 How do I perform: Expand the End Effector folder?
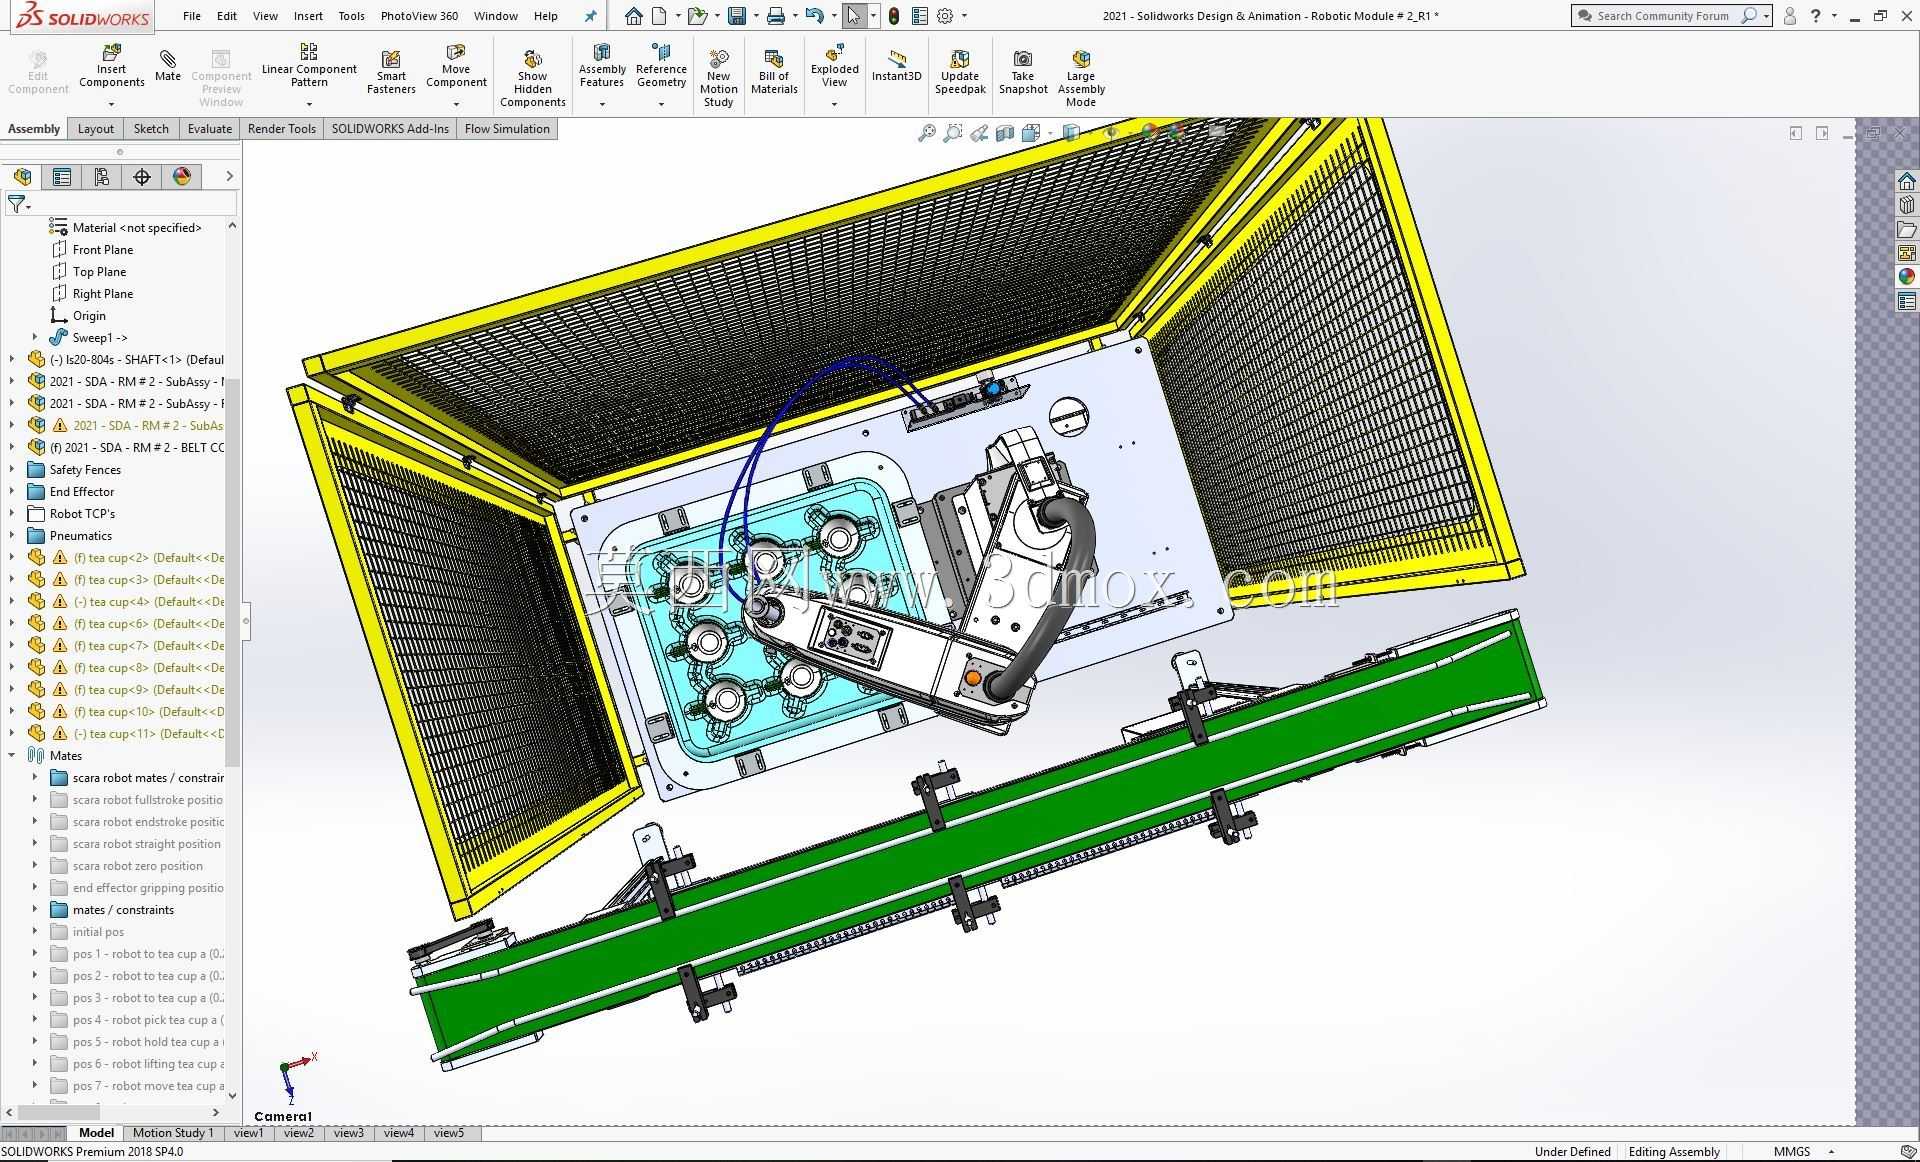click(x=12, y=491)
